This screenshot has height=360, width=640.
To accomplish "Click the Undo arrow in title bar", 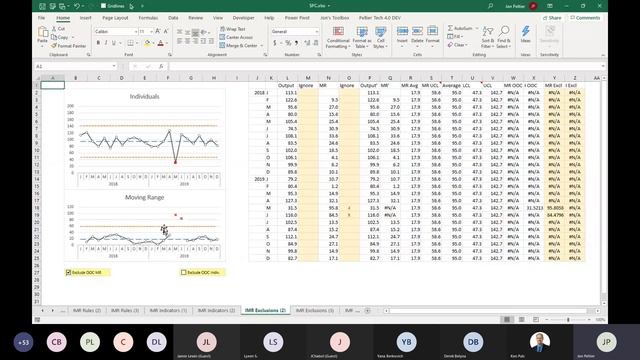I will pyautogui.click(x=77, y=6).
